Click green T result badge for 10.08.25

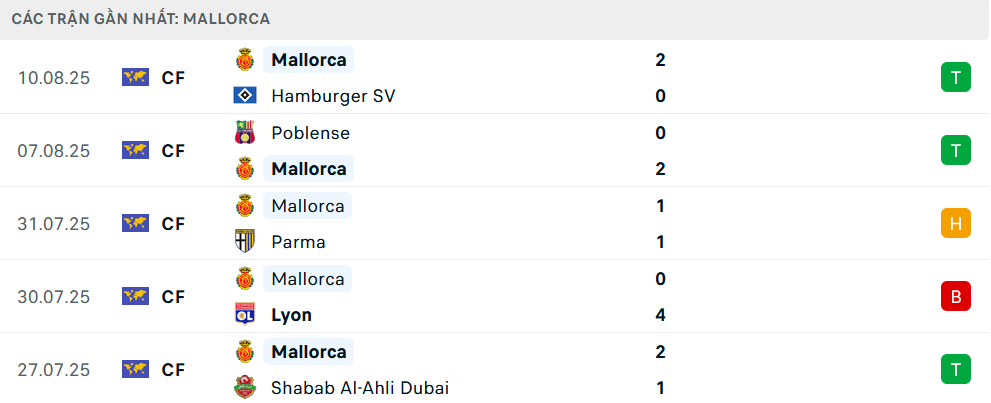[x=956, y=78]
